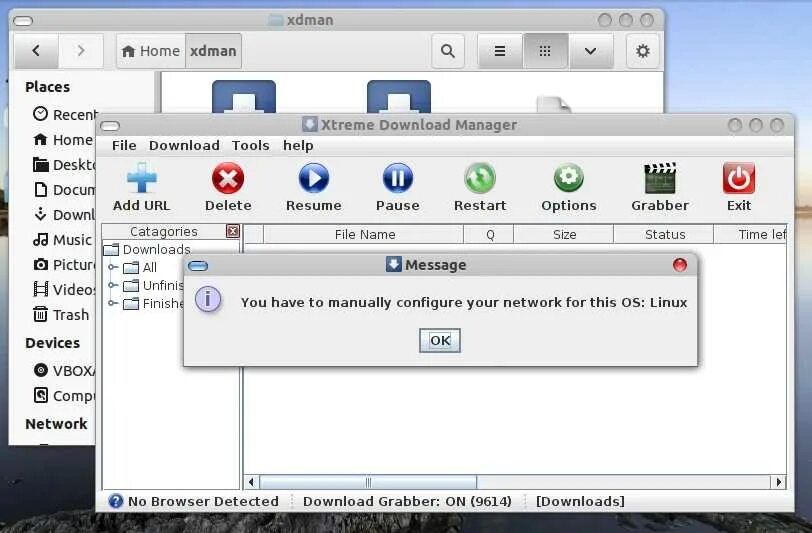Open the help menu
Image resolution: width=812 pixels, height=533 pixels.
pos(298,146)
